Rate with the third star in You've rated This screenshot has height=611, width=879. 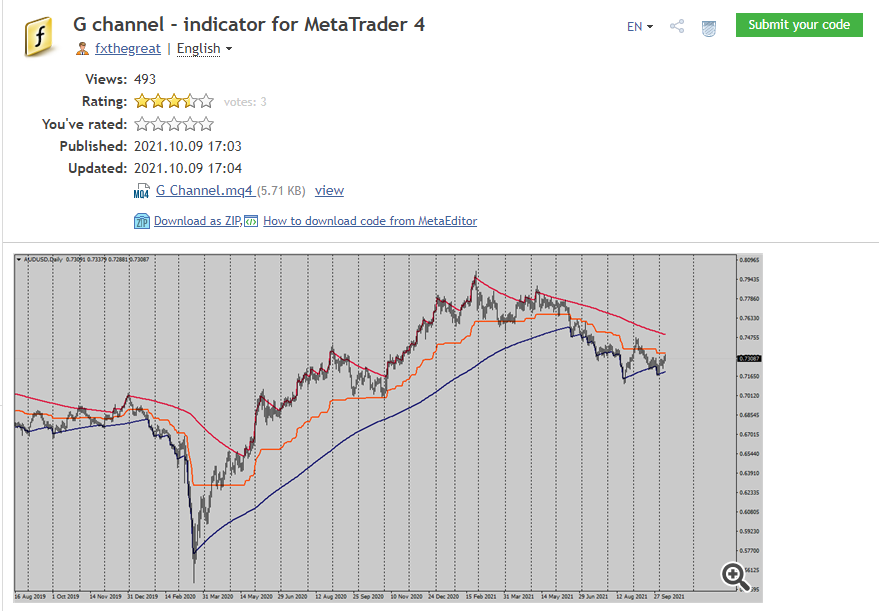pos(174,124)
